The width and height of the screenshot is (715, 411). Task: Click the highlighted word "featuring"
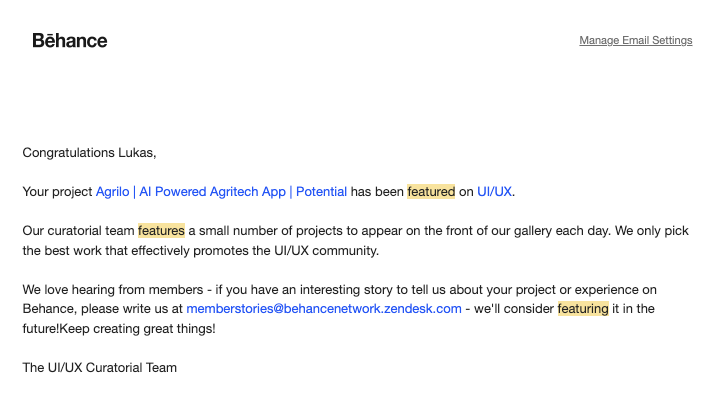point(583,309)
